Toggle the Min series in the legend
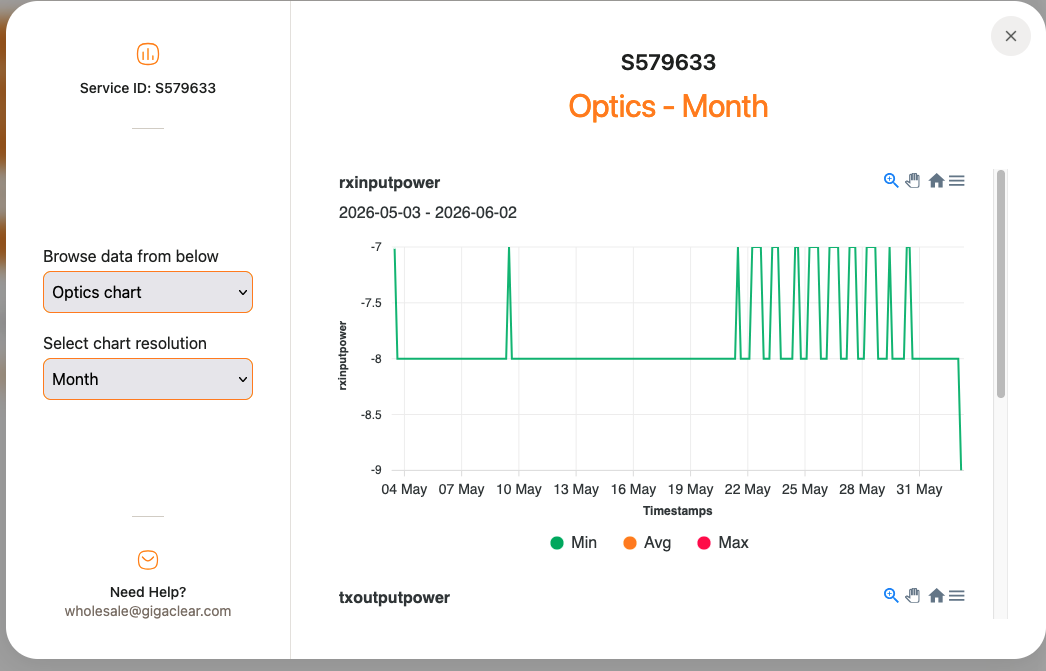 click(x=574, y=543)
